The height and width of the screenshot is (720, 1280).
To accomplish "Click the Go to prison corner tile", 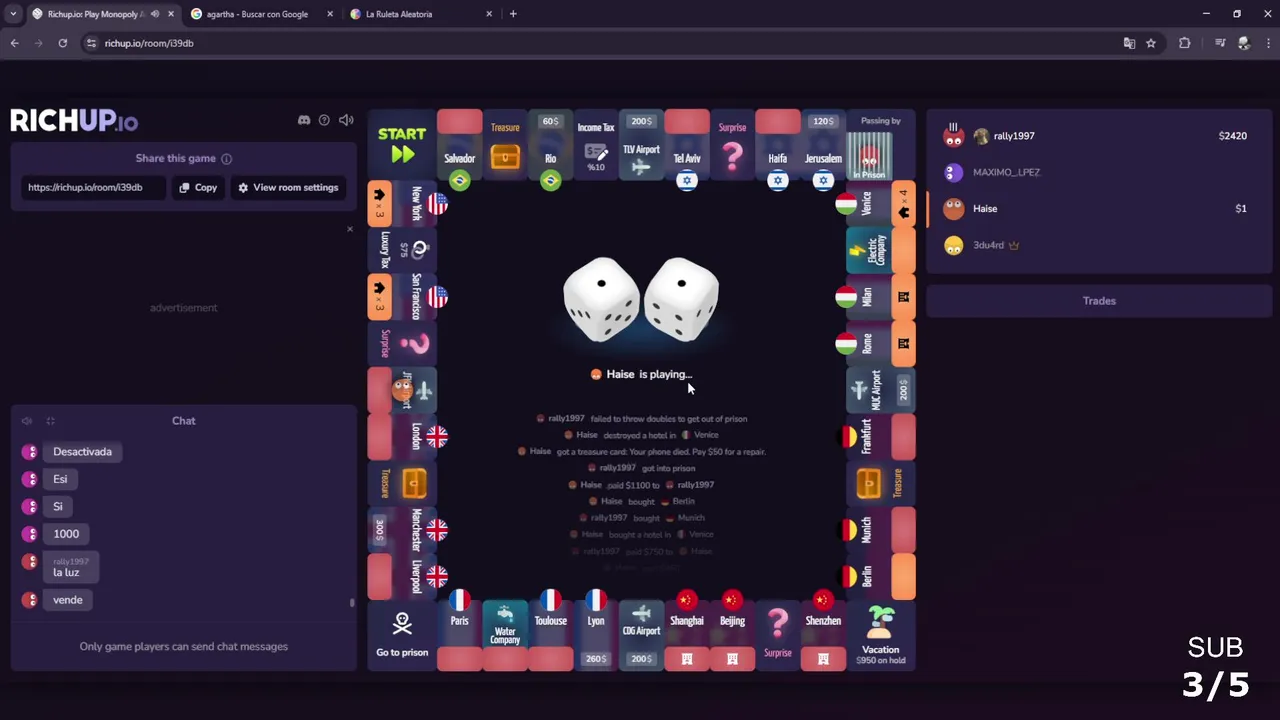I will pos(402,635).
